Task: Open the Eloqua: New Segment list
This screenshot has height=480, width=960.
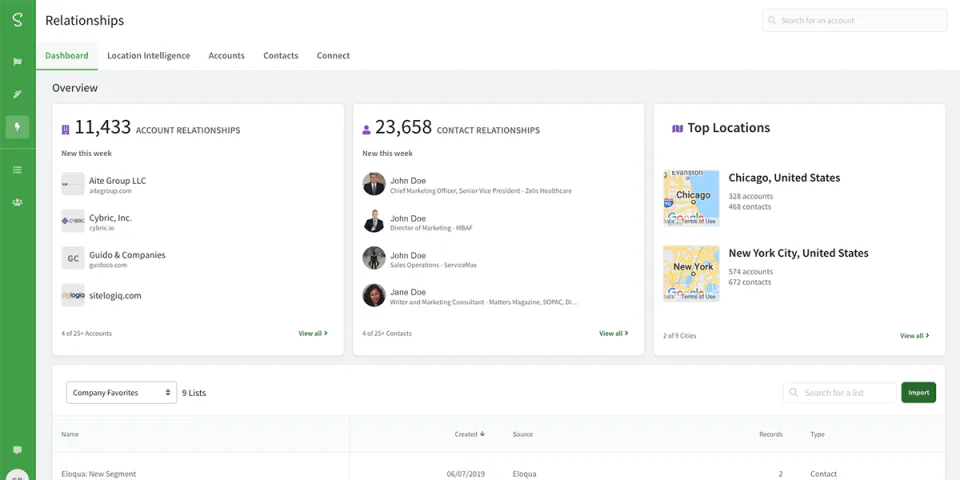Action: tap(99, 474)
